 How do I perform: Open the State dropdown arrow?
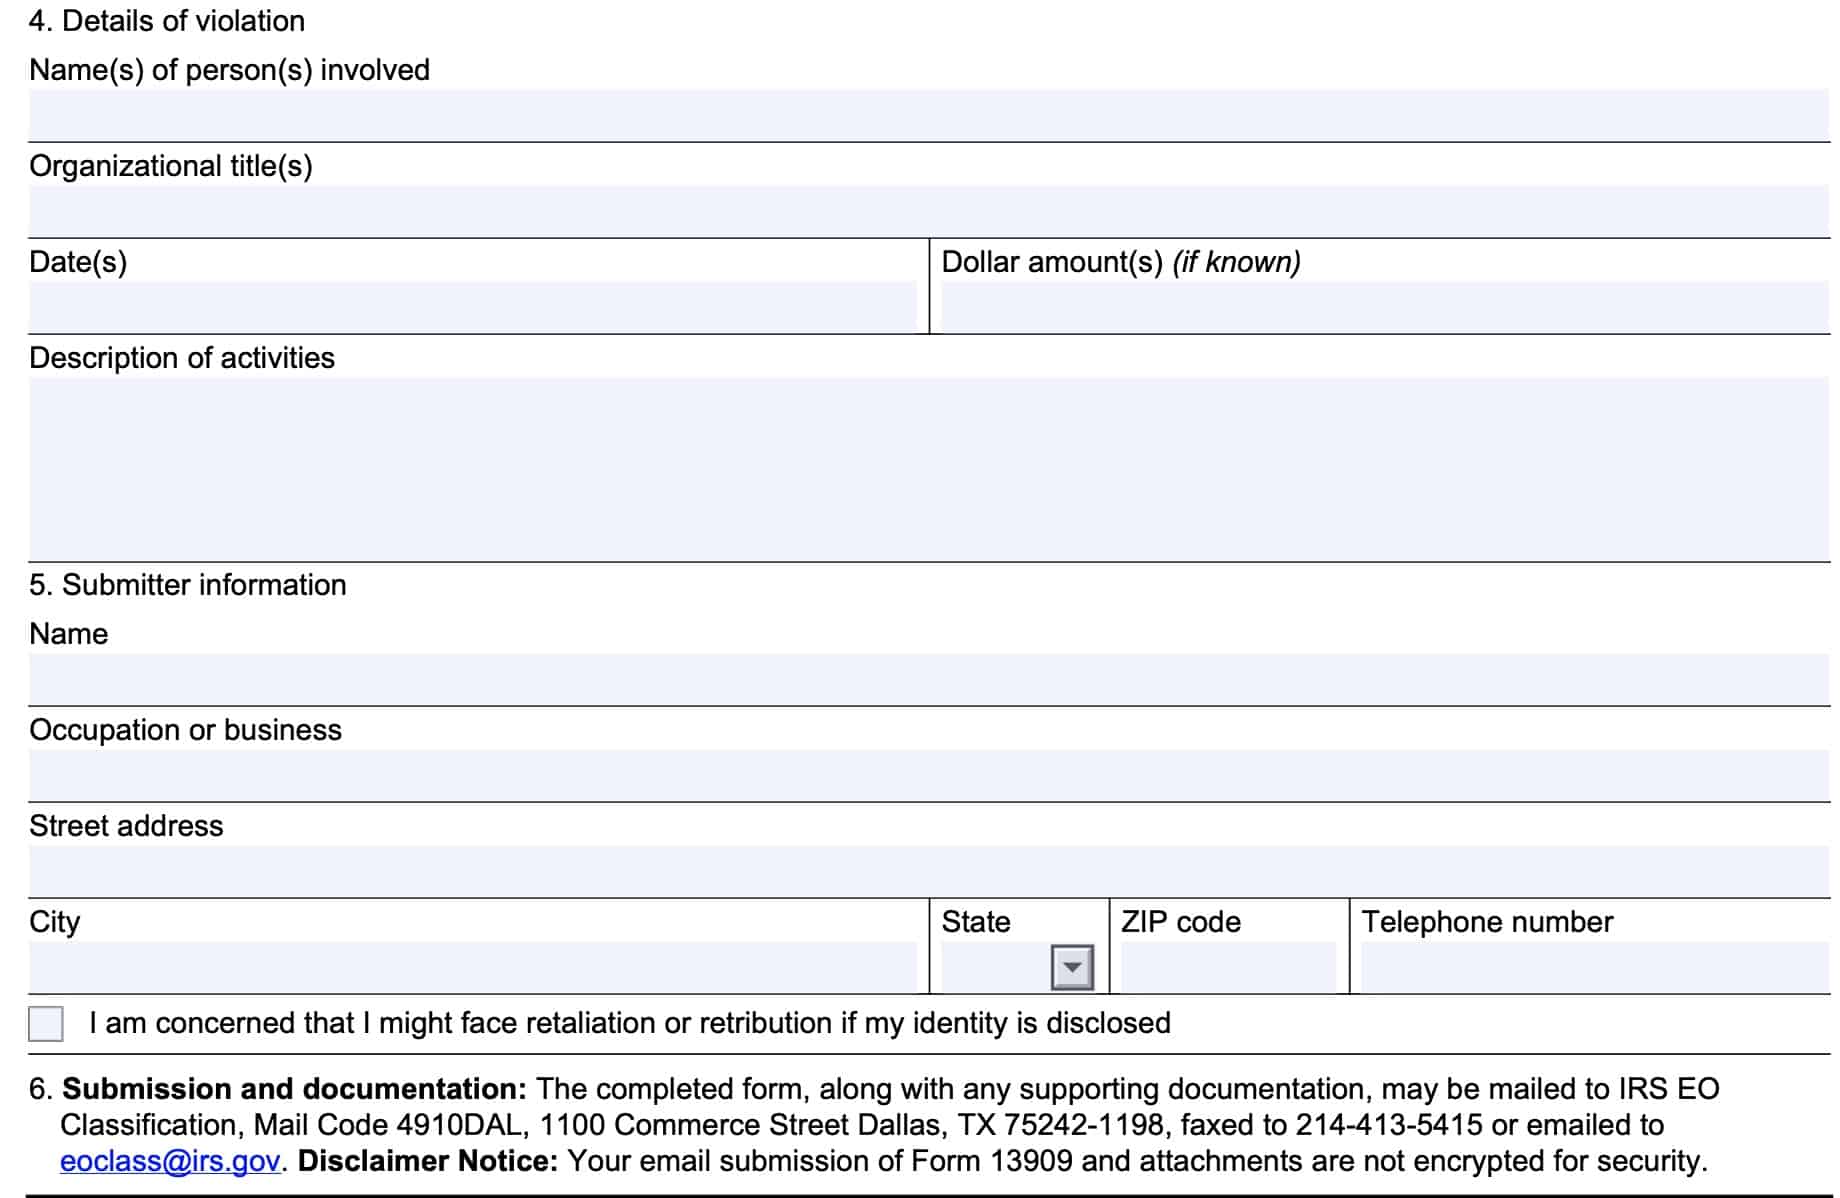pos(1072,967)
